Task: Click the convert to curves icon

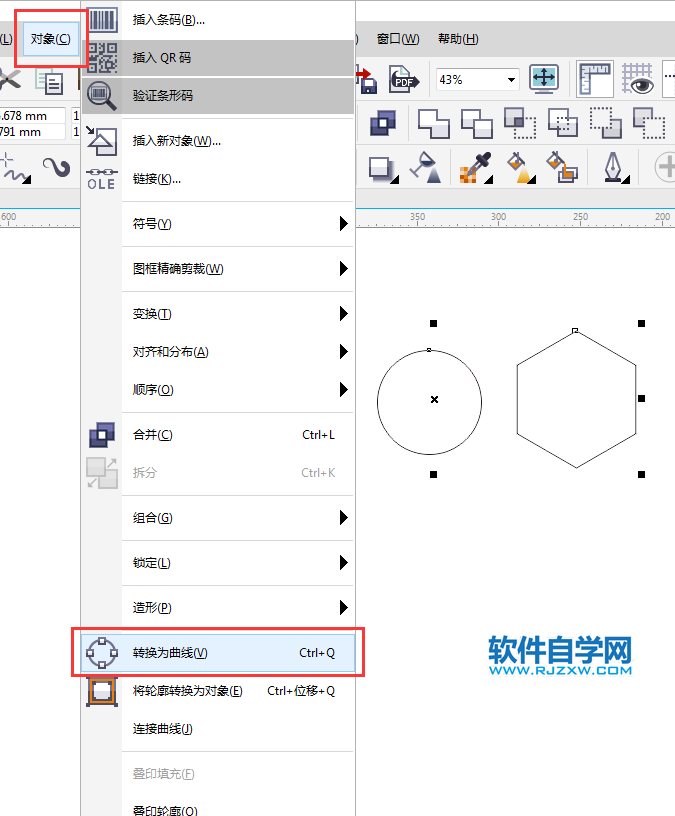Action: [102, 653]
